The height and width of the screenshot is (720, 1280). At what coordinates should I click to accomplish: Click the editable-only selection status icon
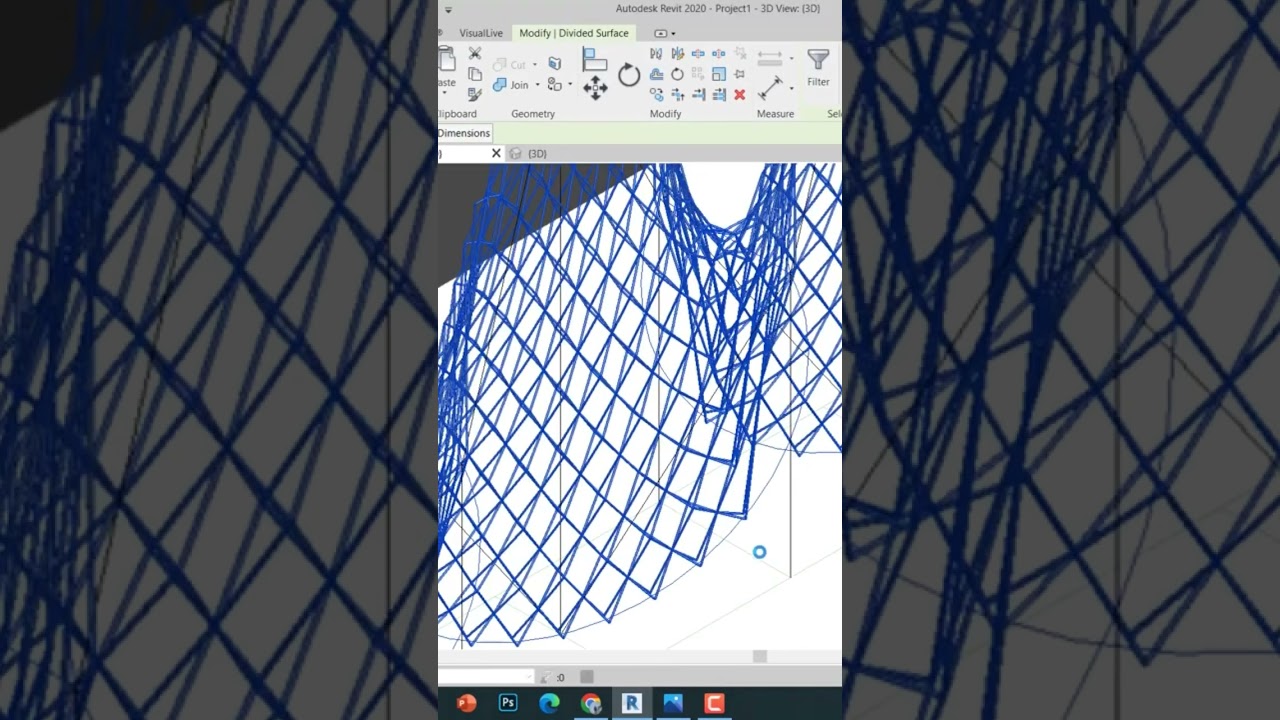coord(546,677)
